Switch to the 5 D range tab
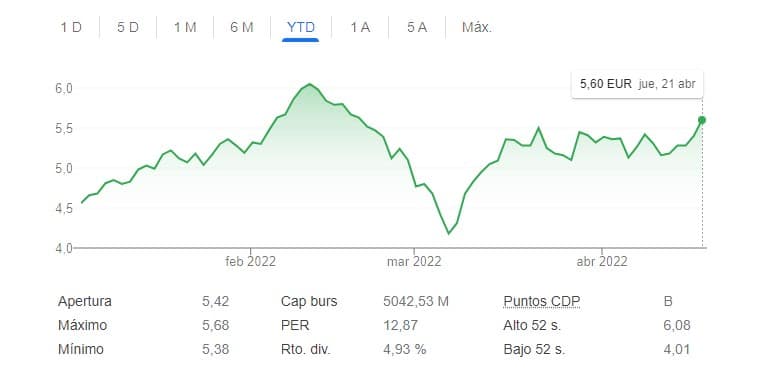 pyautogui.click(x=127, y=27)
